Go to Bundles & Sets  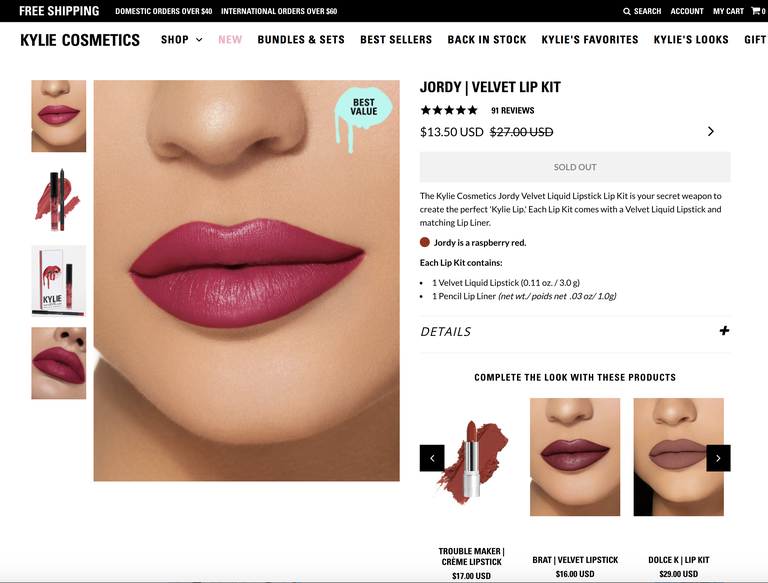[x=301, y=40]
